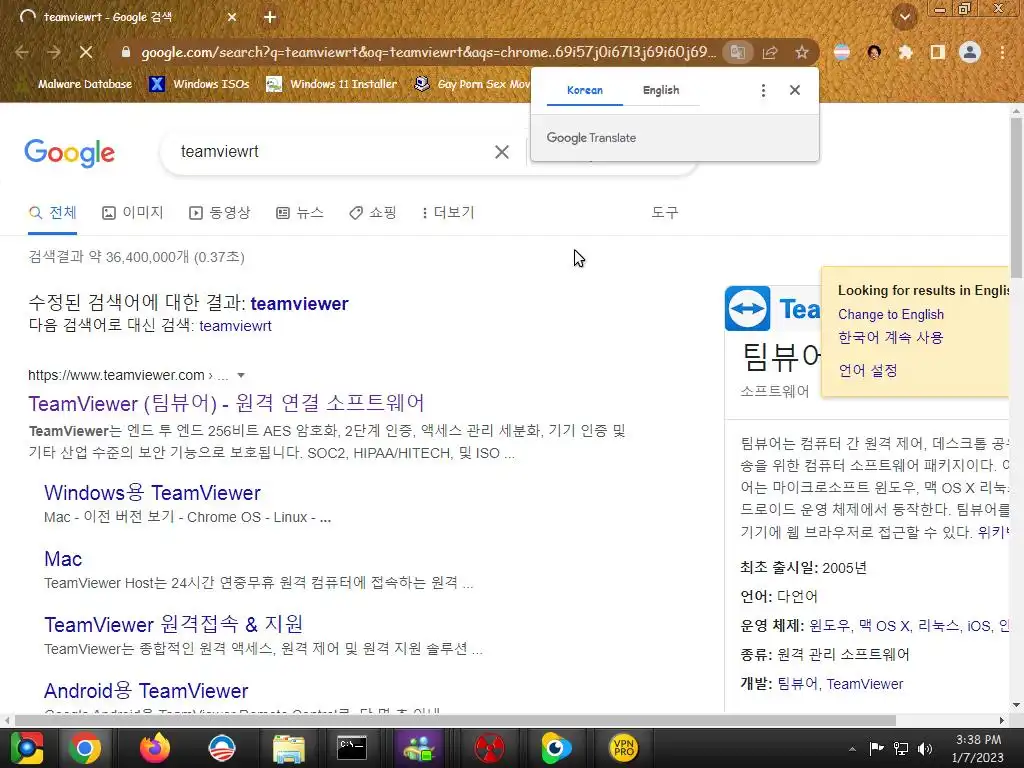Open Android용 TeamViewer sitelink

146,691
